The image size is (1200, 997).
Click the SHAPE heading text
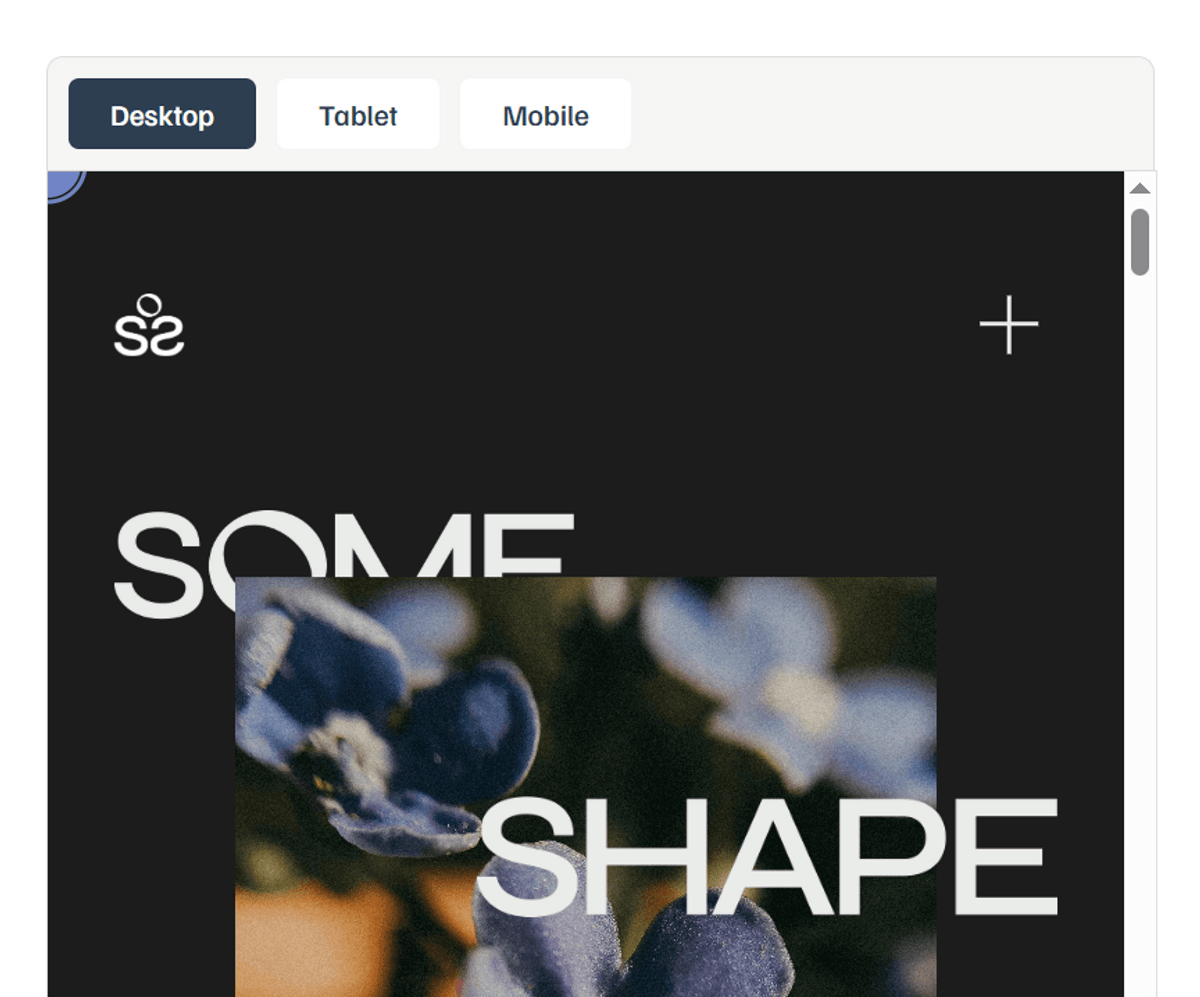click(x=767, y=858)
